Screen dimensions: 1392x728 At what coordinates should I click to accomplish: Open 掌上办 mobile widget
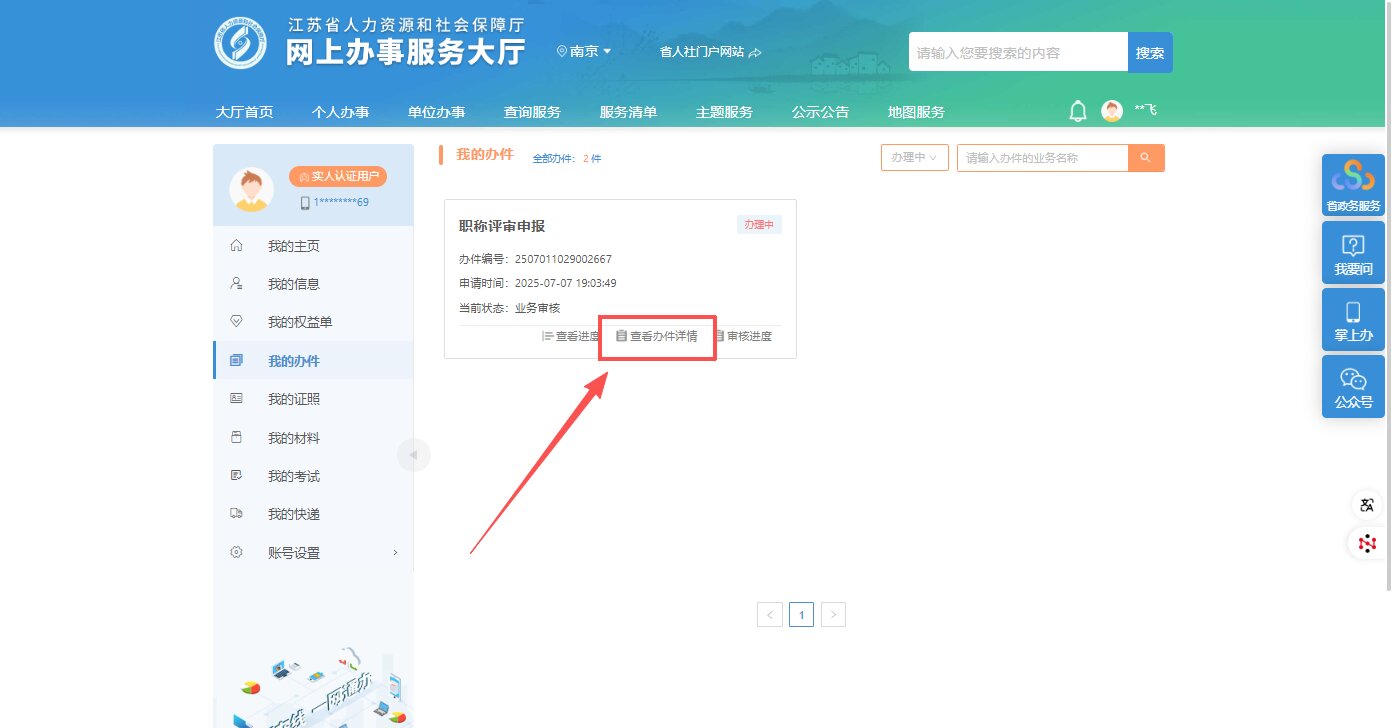point(1353,319)
